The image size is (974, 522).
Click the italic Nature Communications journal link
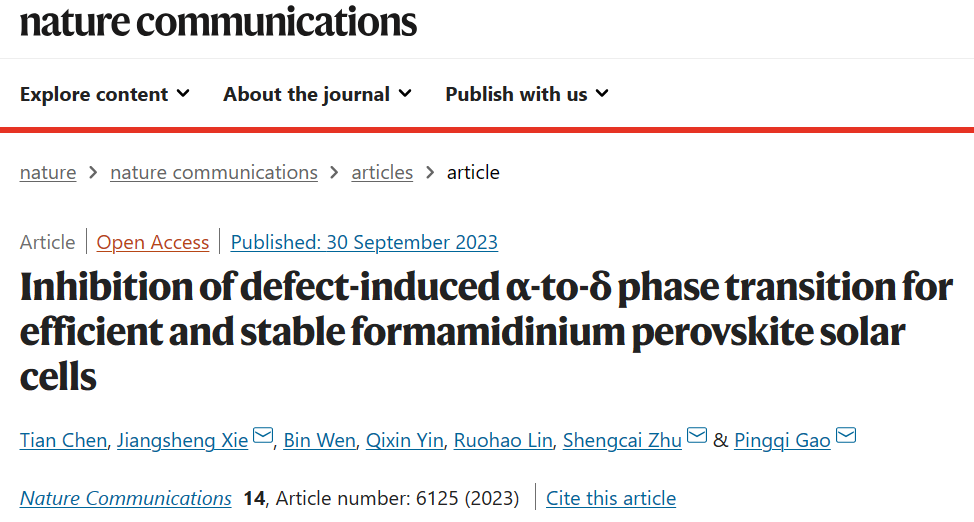(x=125, y=498)
